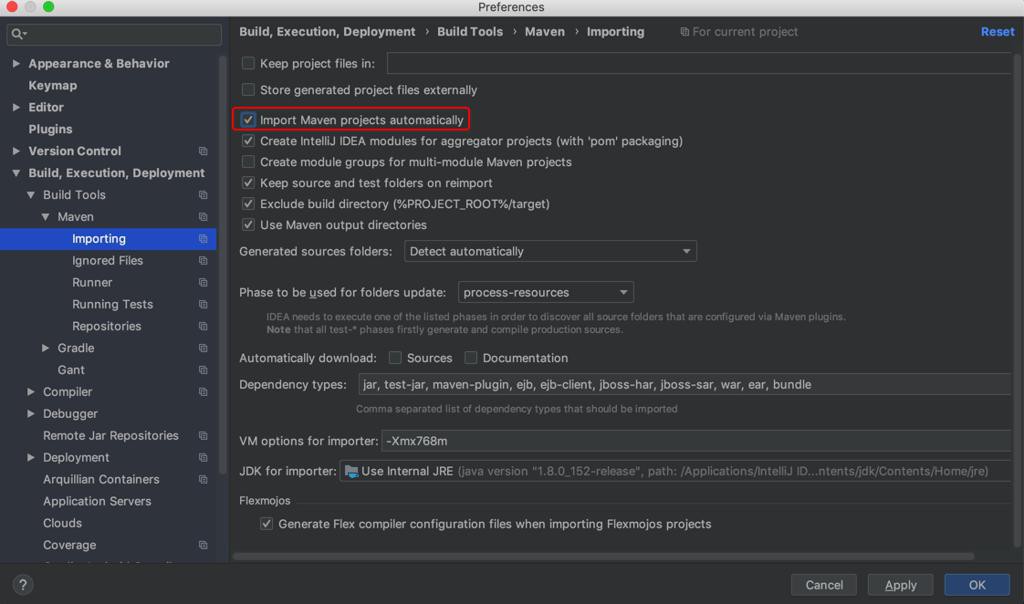Click project-level icon beside Arquillian Containers
This screenshot has height=604, width=1024.
203,479
